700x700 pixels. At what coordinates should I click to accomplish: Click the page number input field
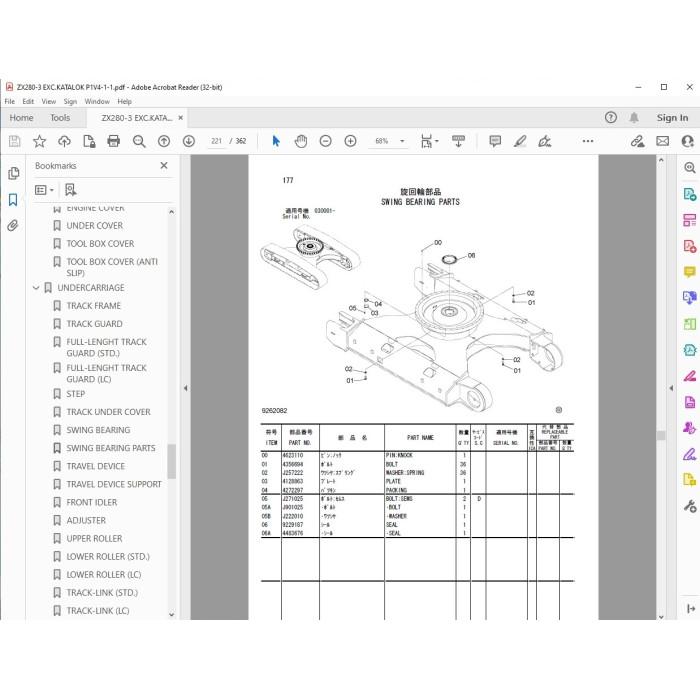tap(217, 142)
